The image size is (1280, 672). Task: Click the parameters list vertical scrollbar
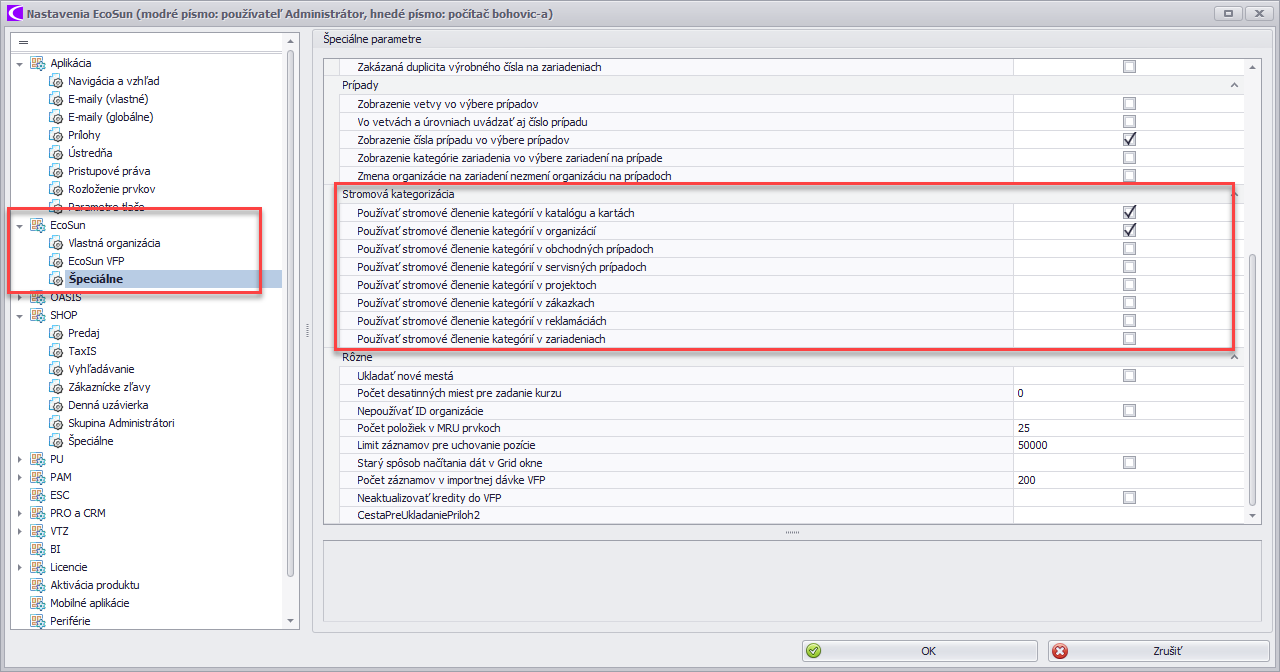click(x=1251, y=380)
